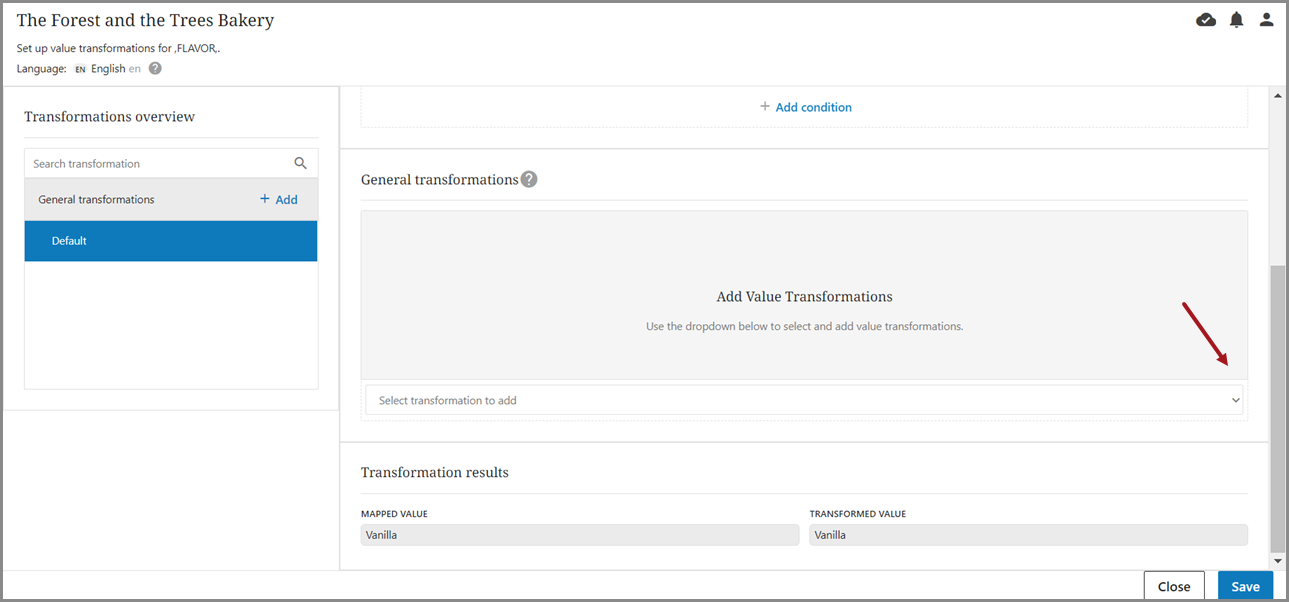Change the English language selection
The height and width of the screenshot is (602, 1289).
click(107, 69)
